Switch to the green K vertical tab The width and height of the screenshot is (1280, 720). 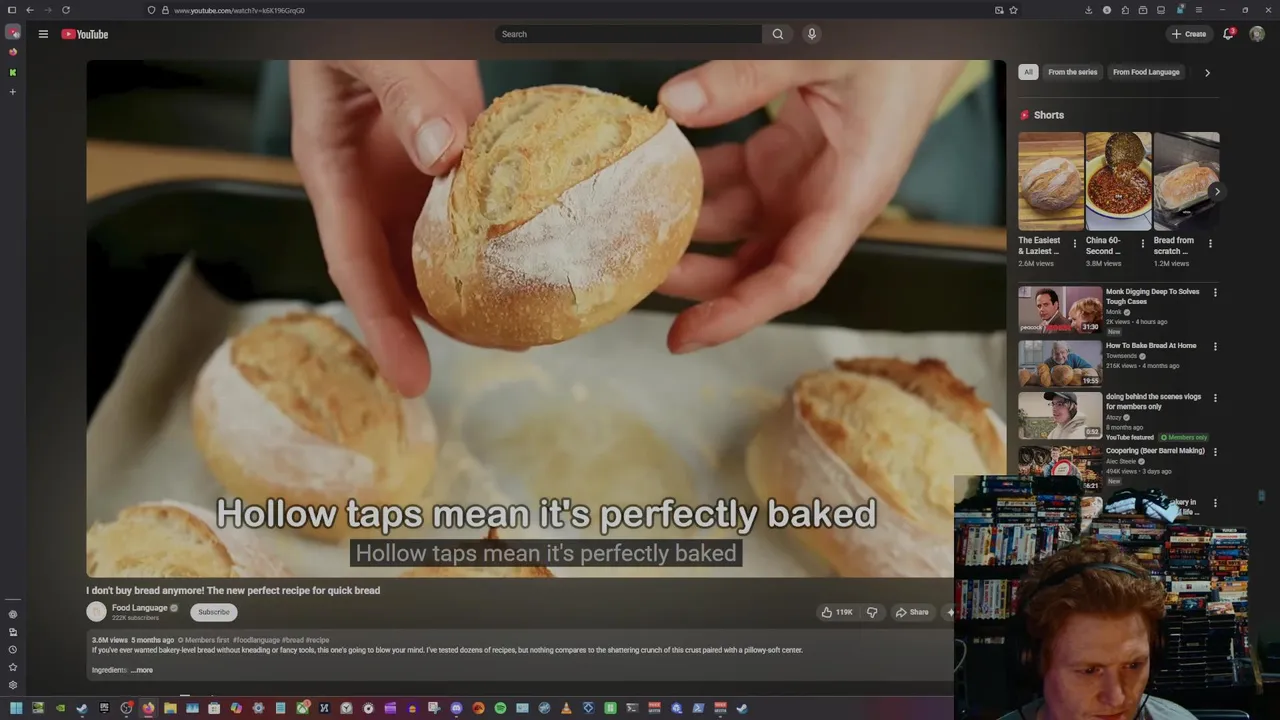[13, 72]
